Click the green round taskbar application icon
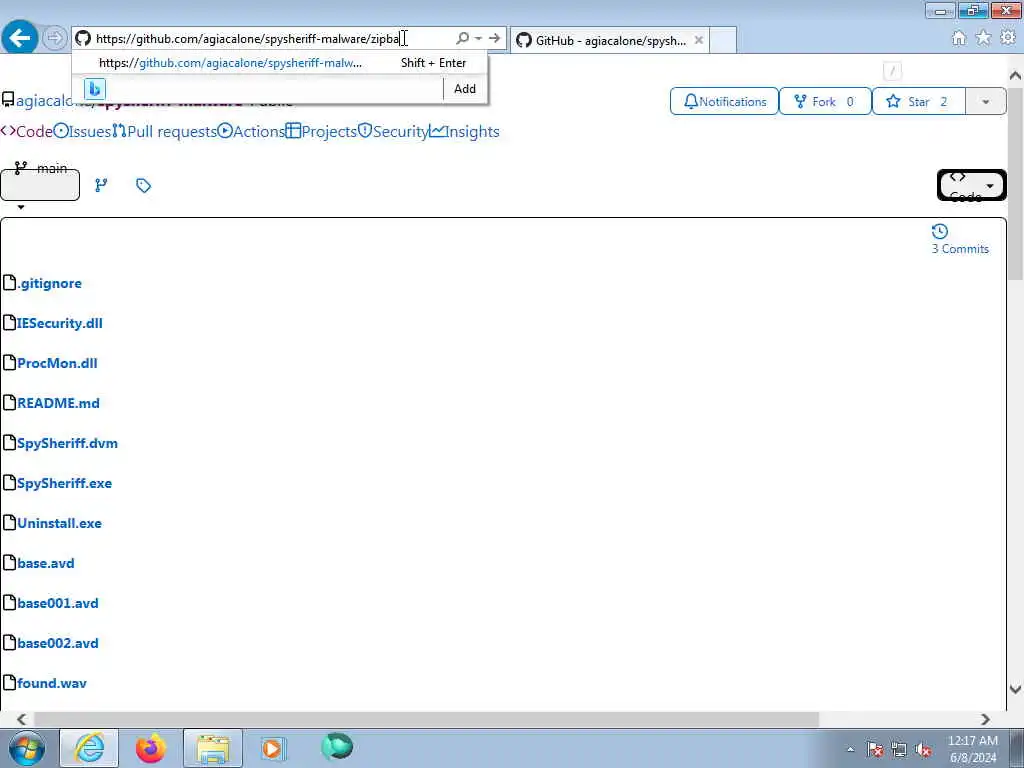This screenshot has height=768, width=1024. (337, 747)
